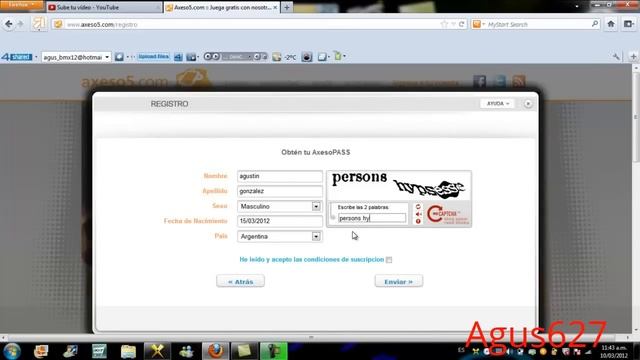The height and width of the screenshot is (360, 640).
Task: Get a new captcha challenge with the reload icon
Action: point(418,207)
